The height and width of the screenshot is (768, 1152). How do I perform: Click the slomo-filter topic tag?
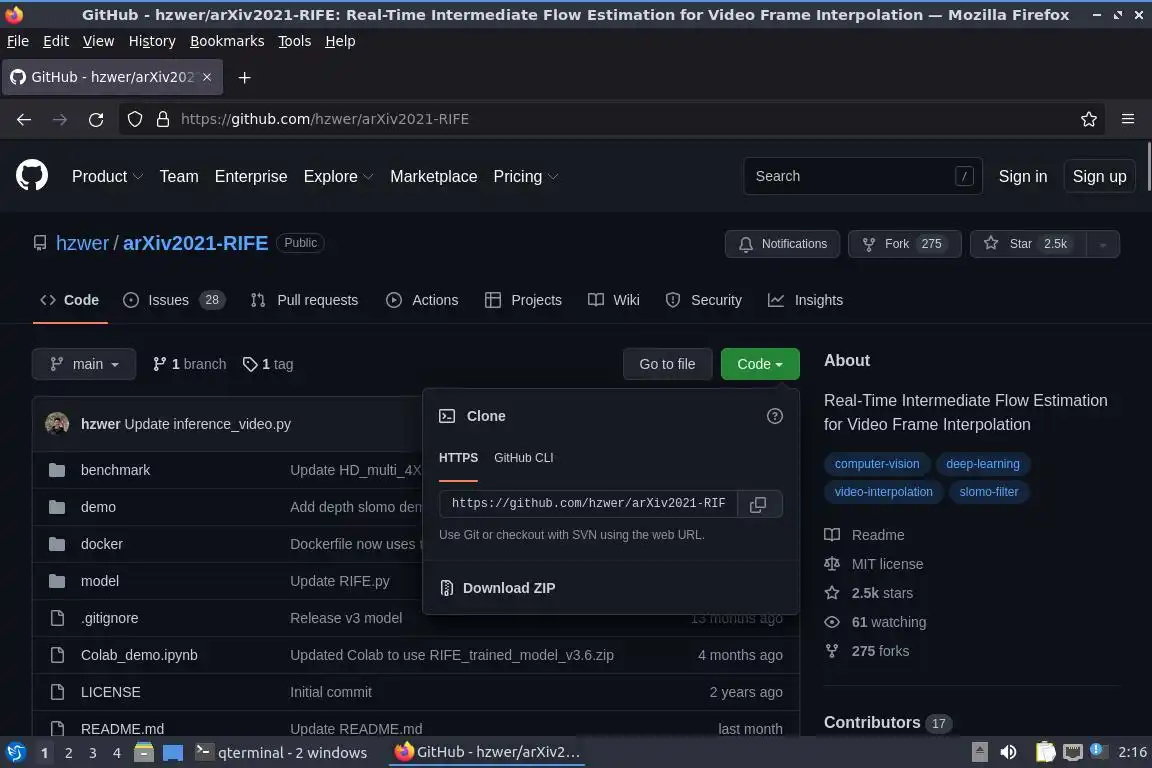point(988,492)
